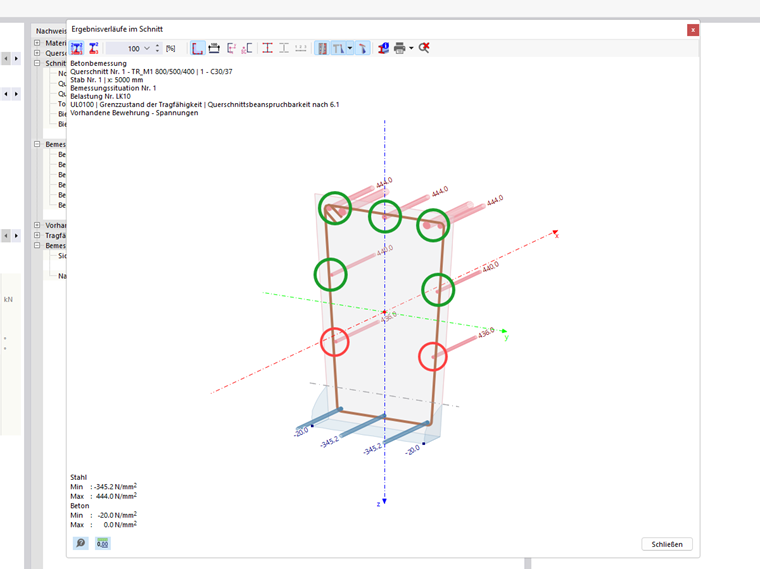Select the Nachweis tab in background window
The height and width of the screenshot is (569, 760).
(x=50, y=31)
